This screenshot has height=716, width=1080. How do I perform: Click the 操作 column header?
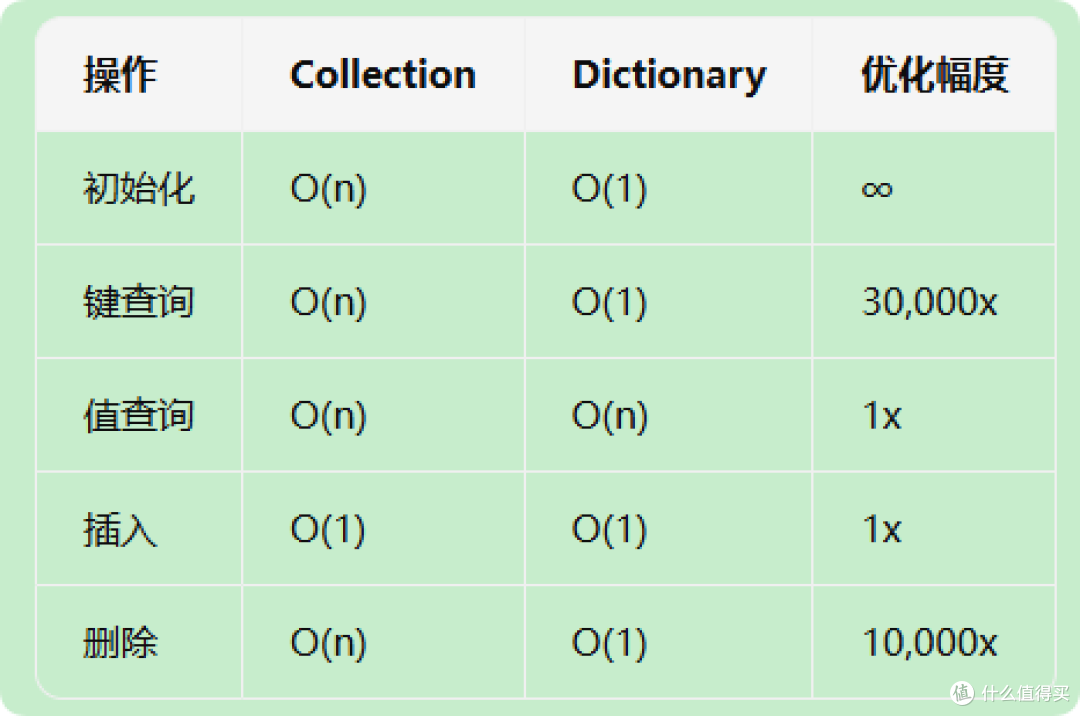click(x=120, y=74)
